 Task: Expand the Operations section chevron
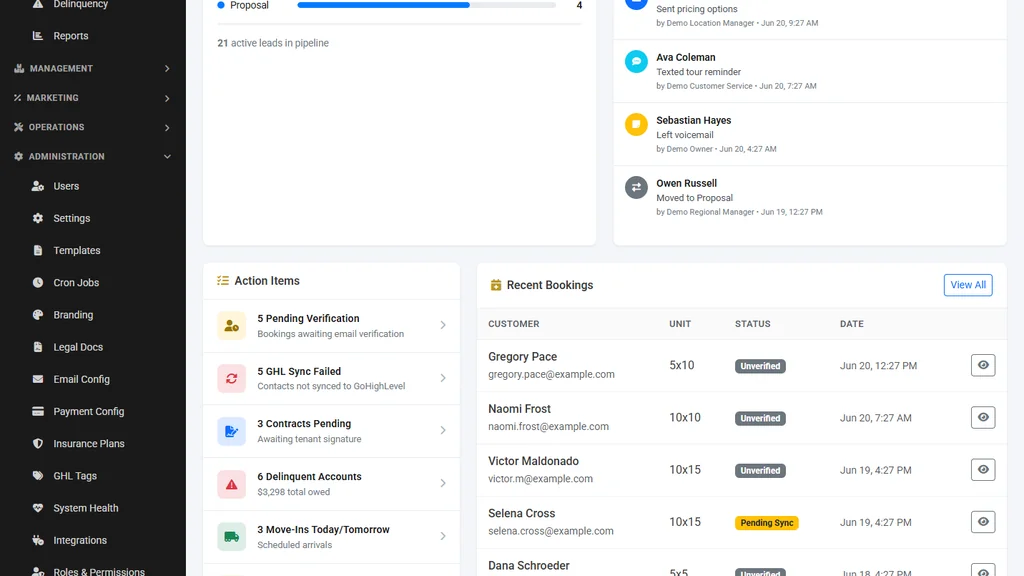click(167, 127)
